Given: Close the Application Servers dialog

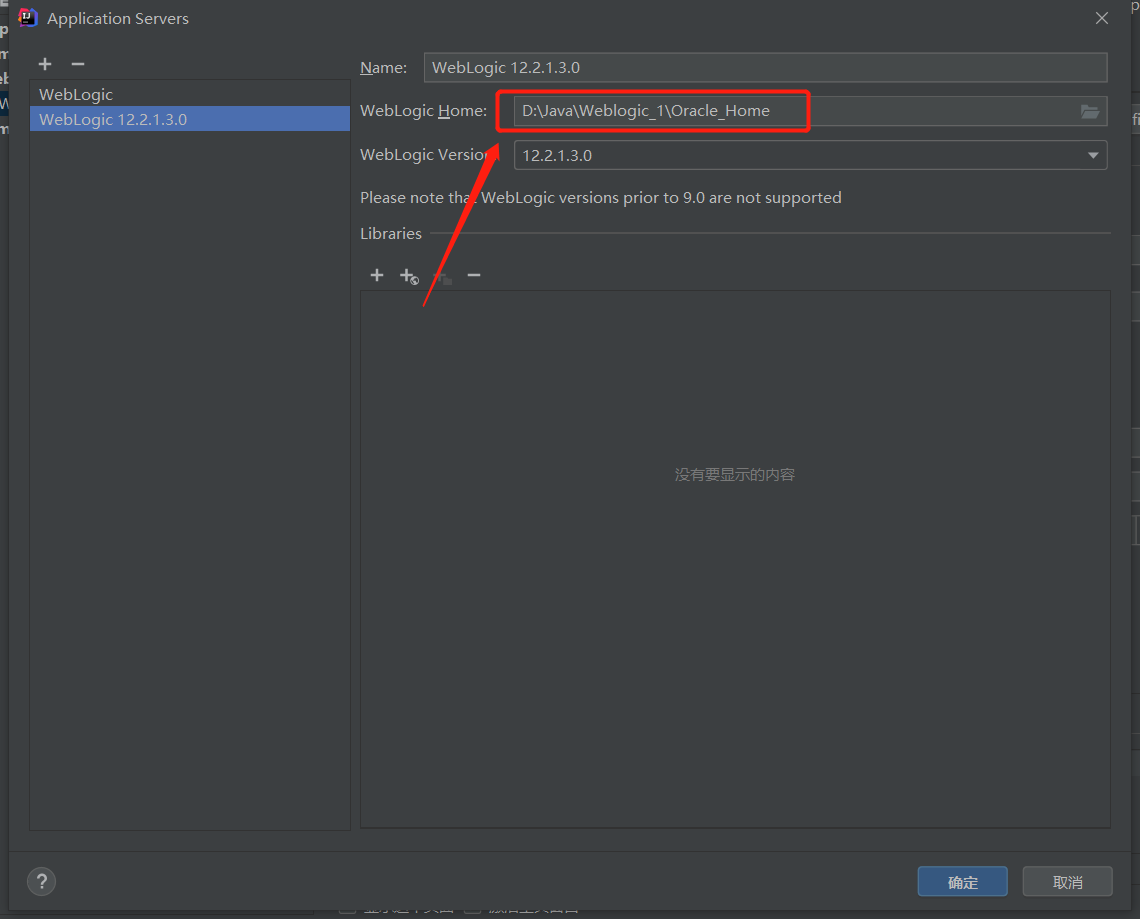Looking at the screenshot, I should (x=1101, y=18).
